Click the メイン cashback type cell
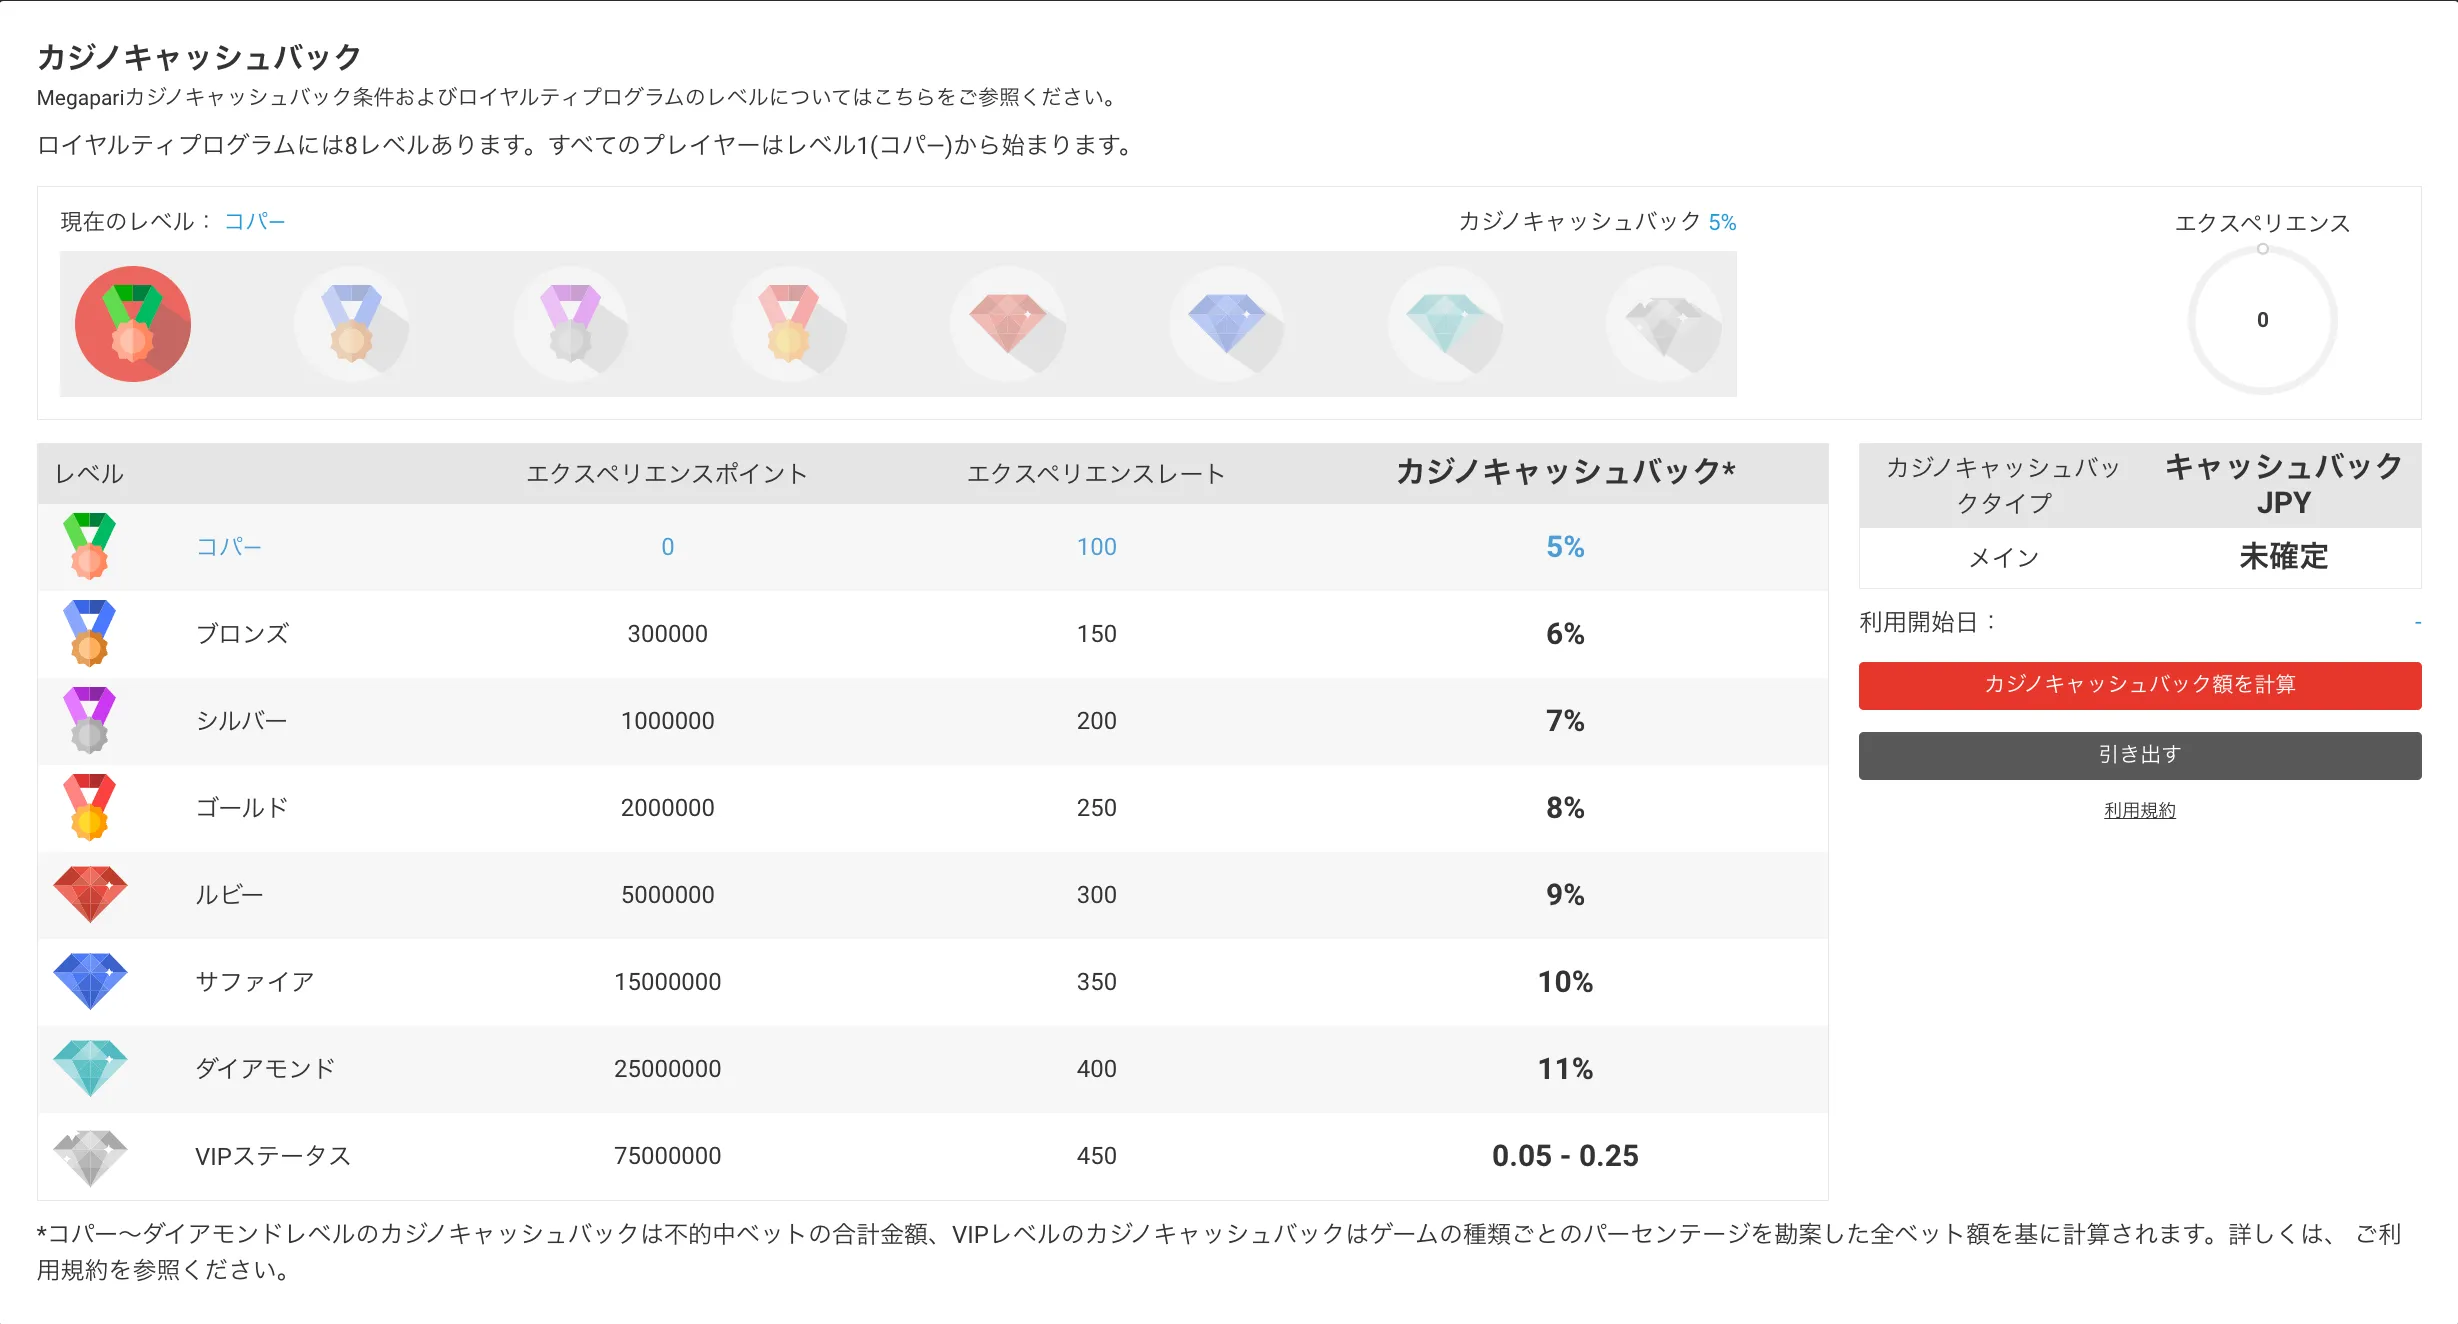Viewport: 2458px width, 1324px height. tap(2003, 558)
